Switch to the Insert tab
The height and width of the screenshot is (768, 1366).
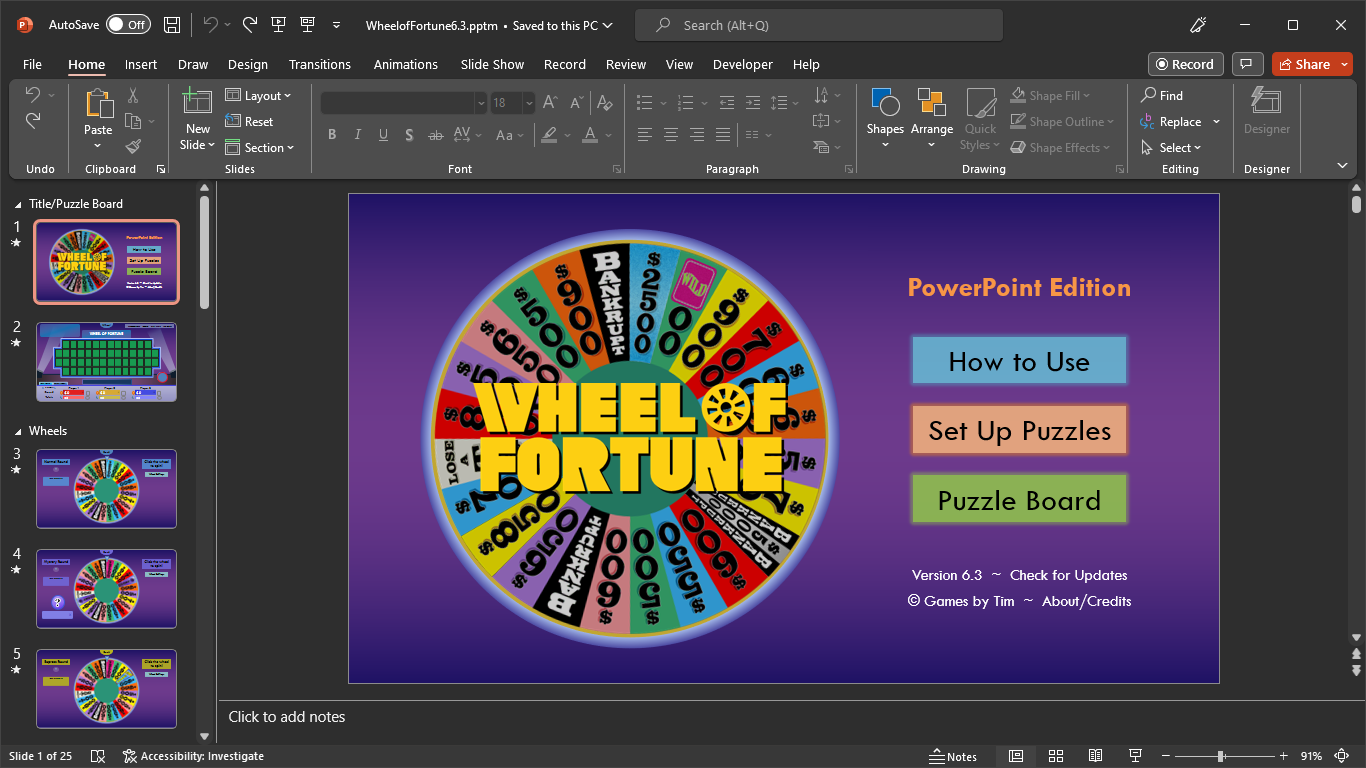[x=141, y=64]
